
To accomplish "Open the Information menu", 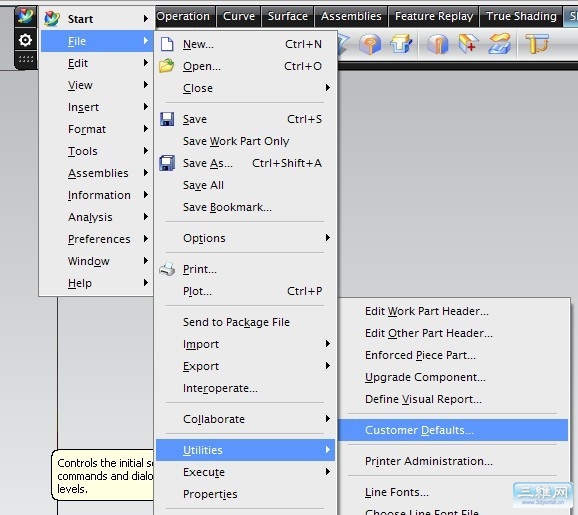I will coord(97,195).
